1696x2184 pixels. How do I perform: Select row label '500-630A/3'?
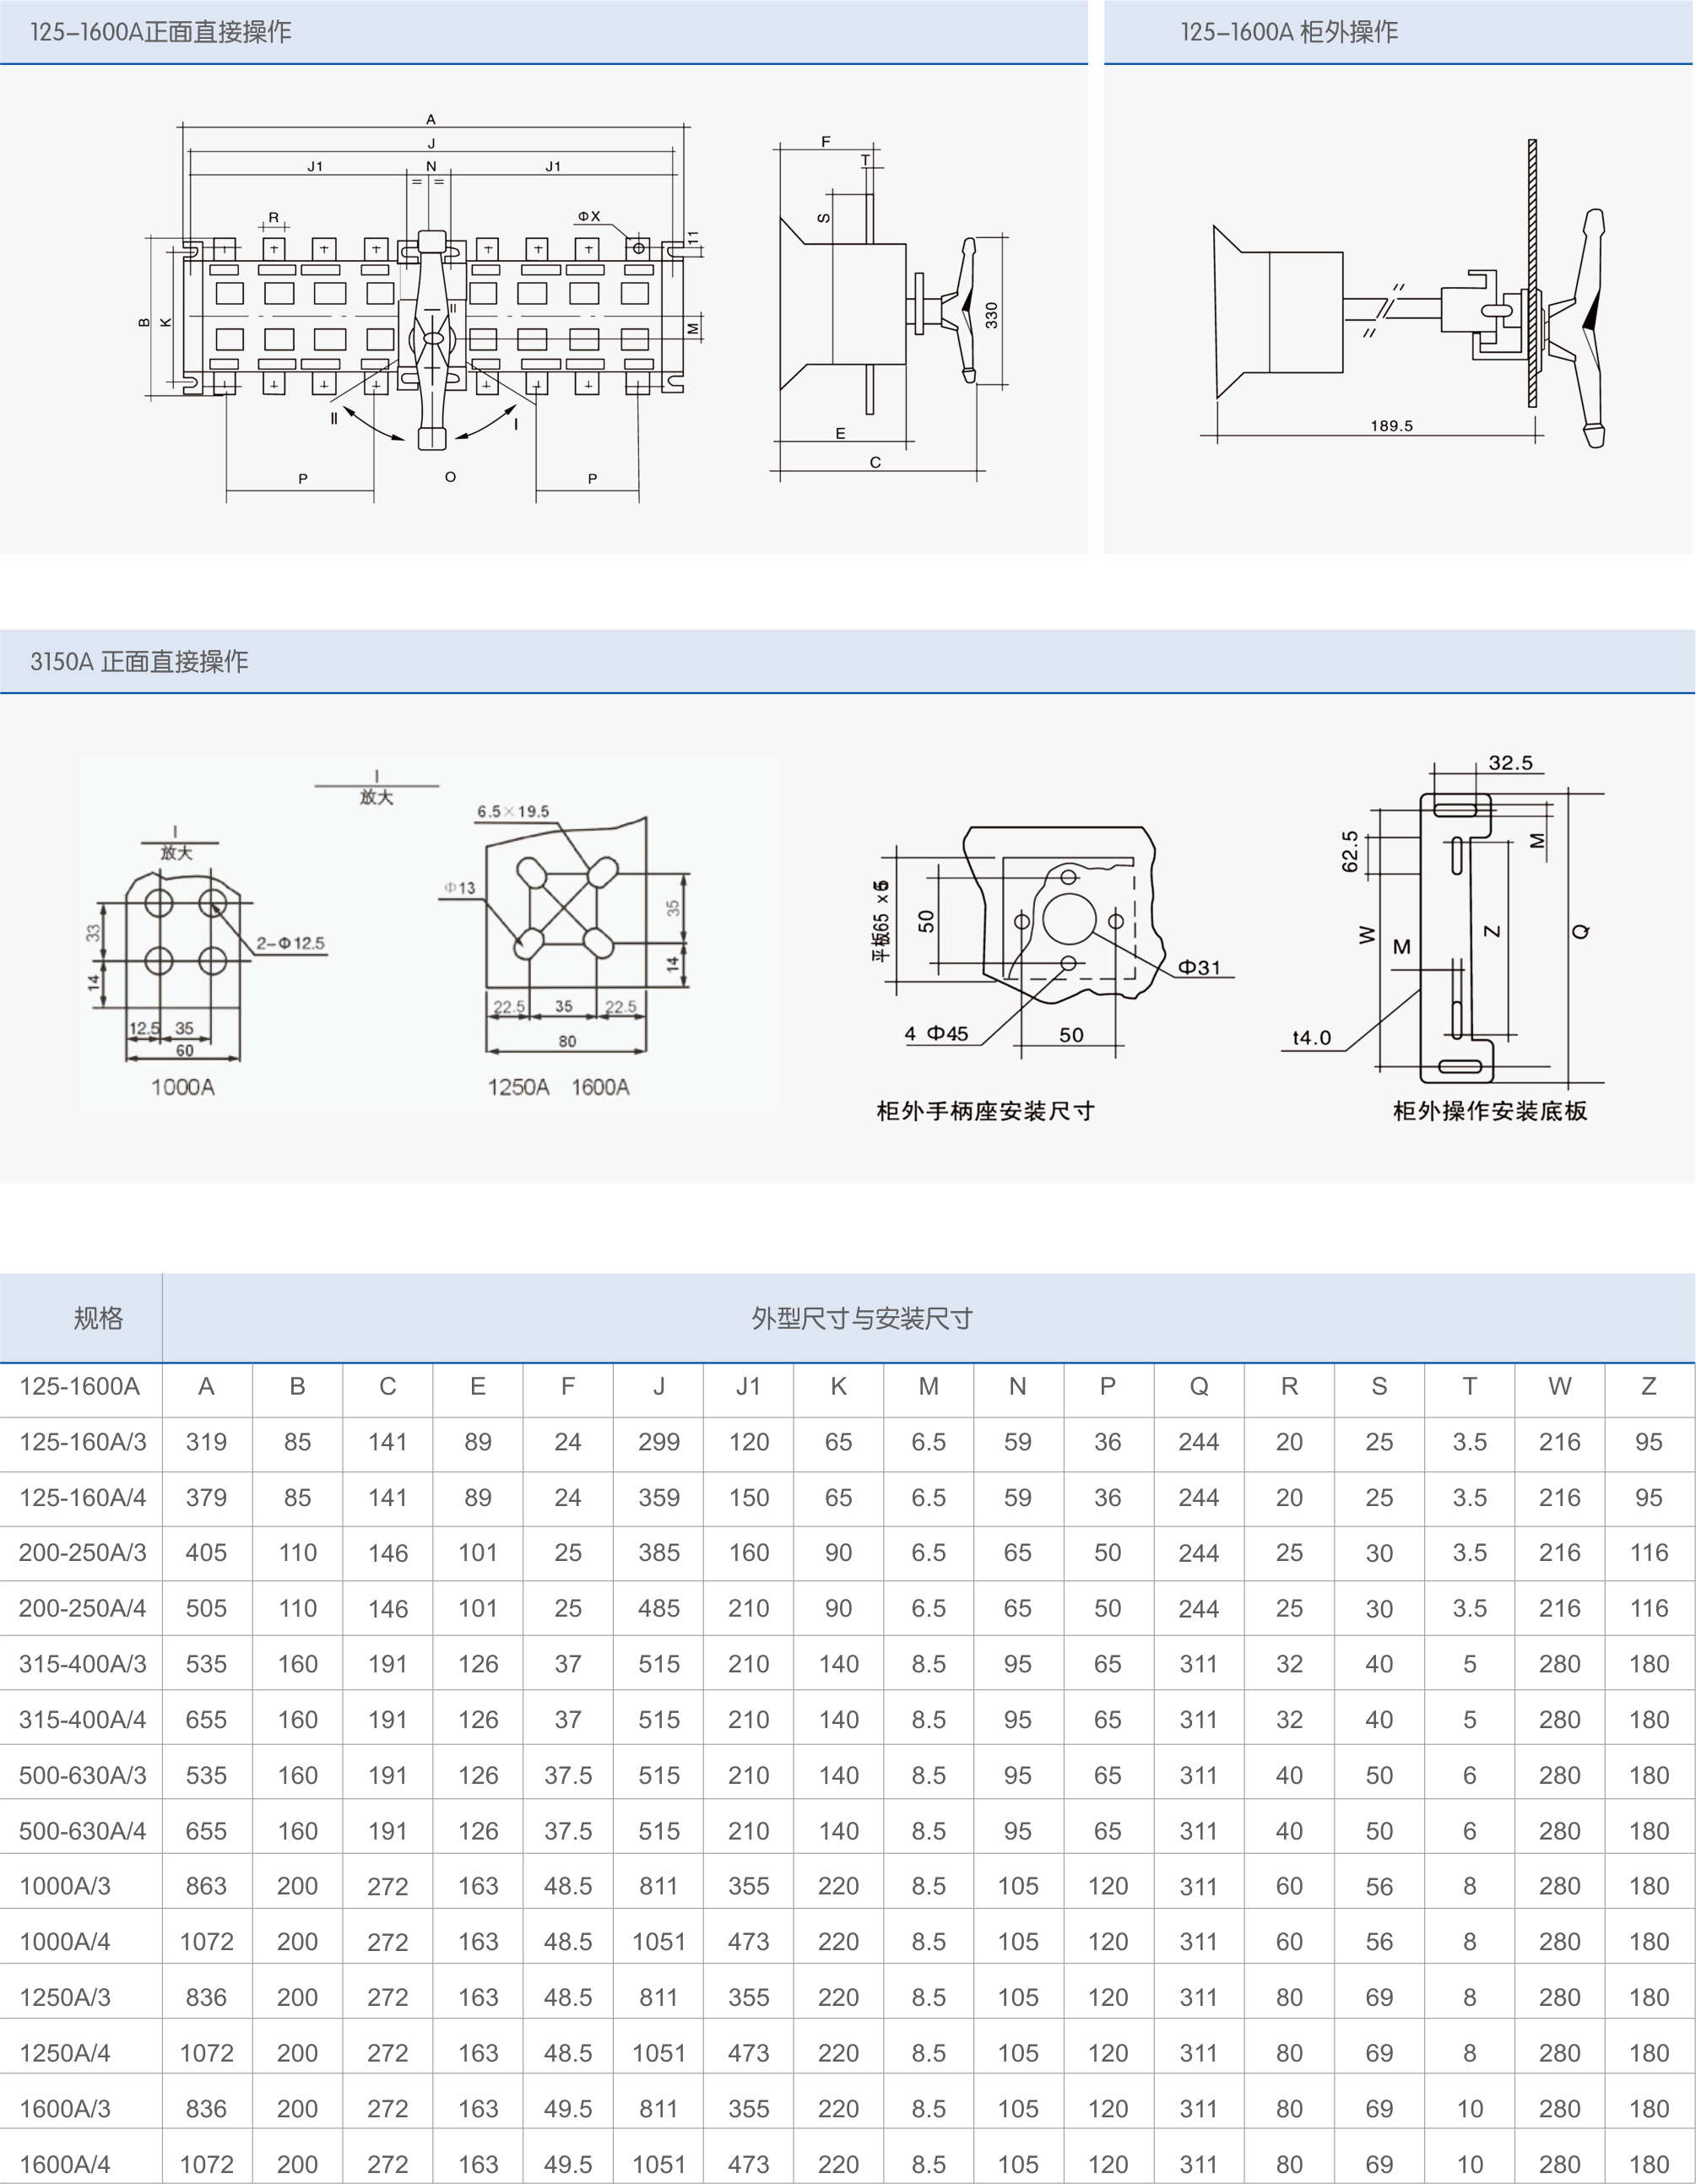point(82,1775)
